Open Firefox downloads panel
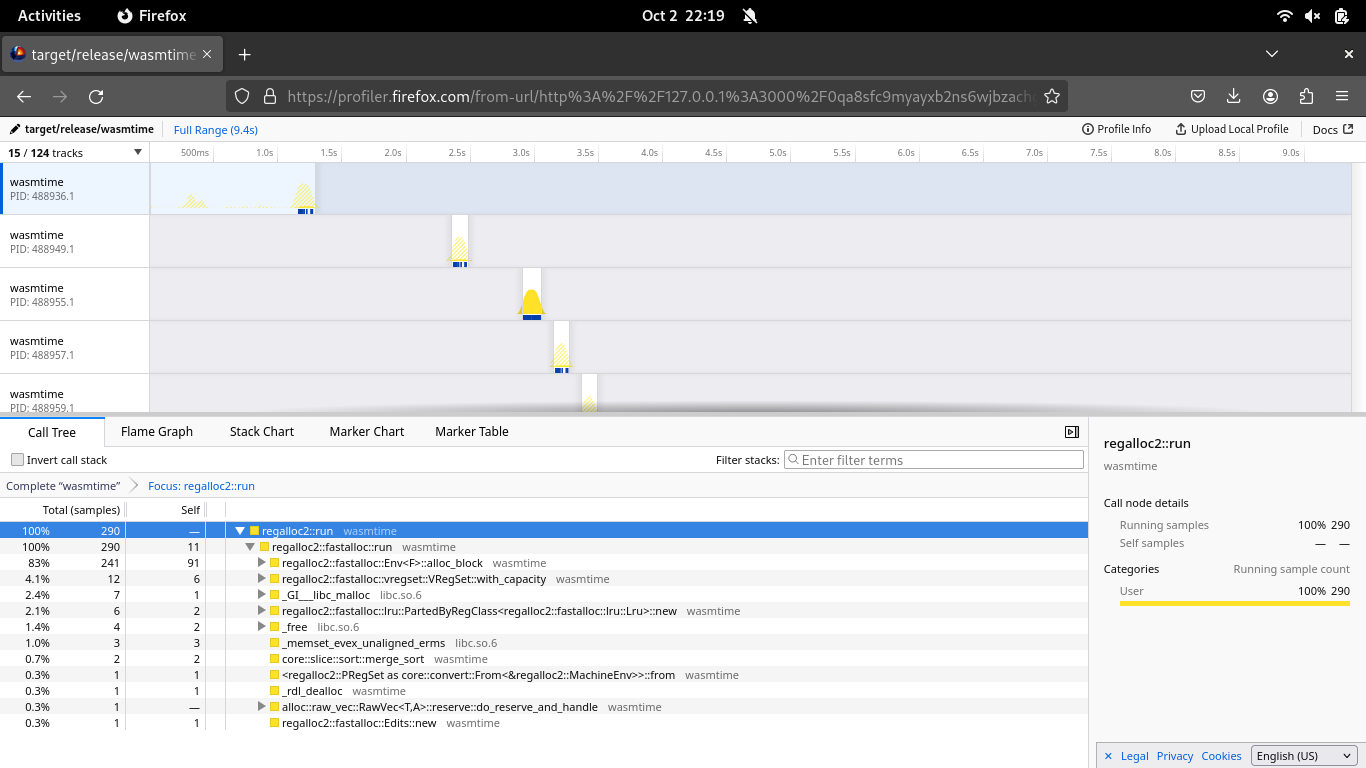The height and width of the screenshot is (768, 1366). coord(1234,96)
